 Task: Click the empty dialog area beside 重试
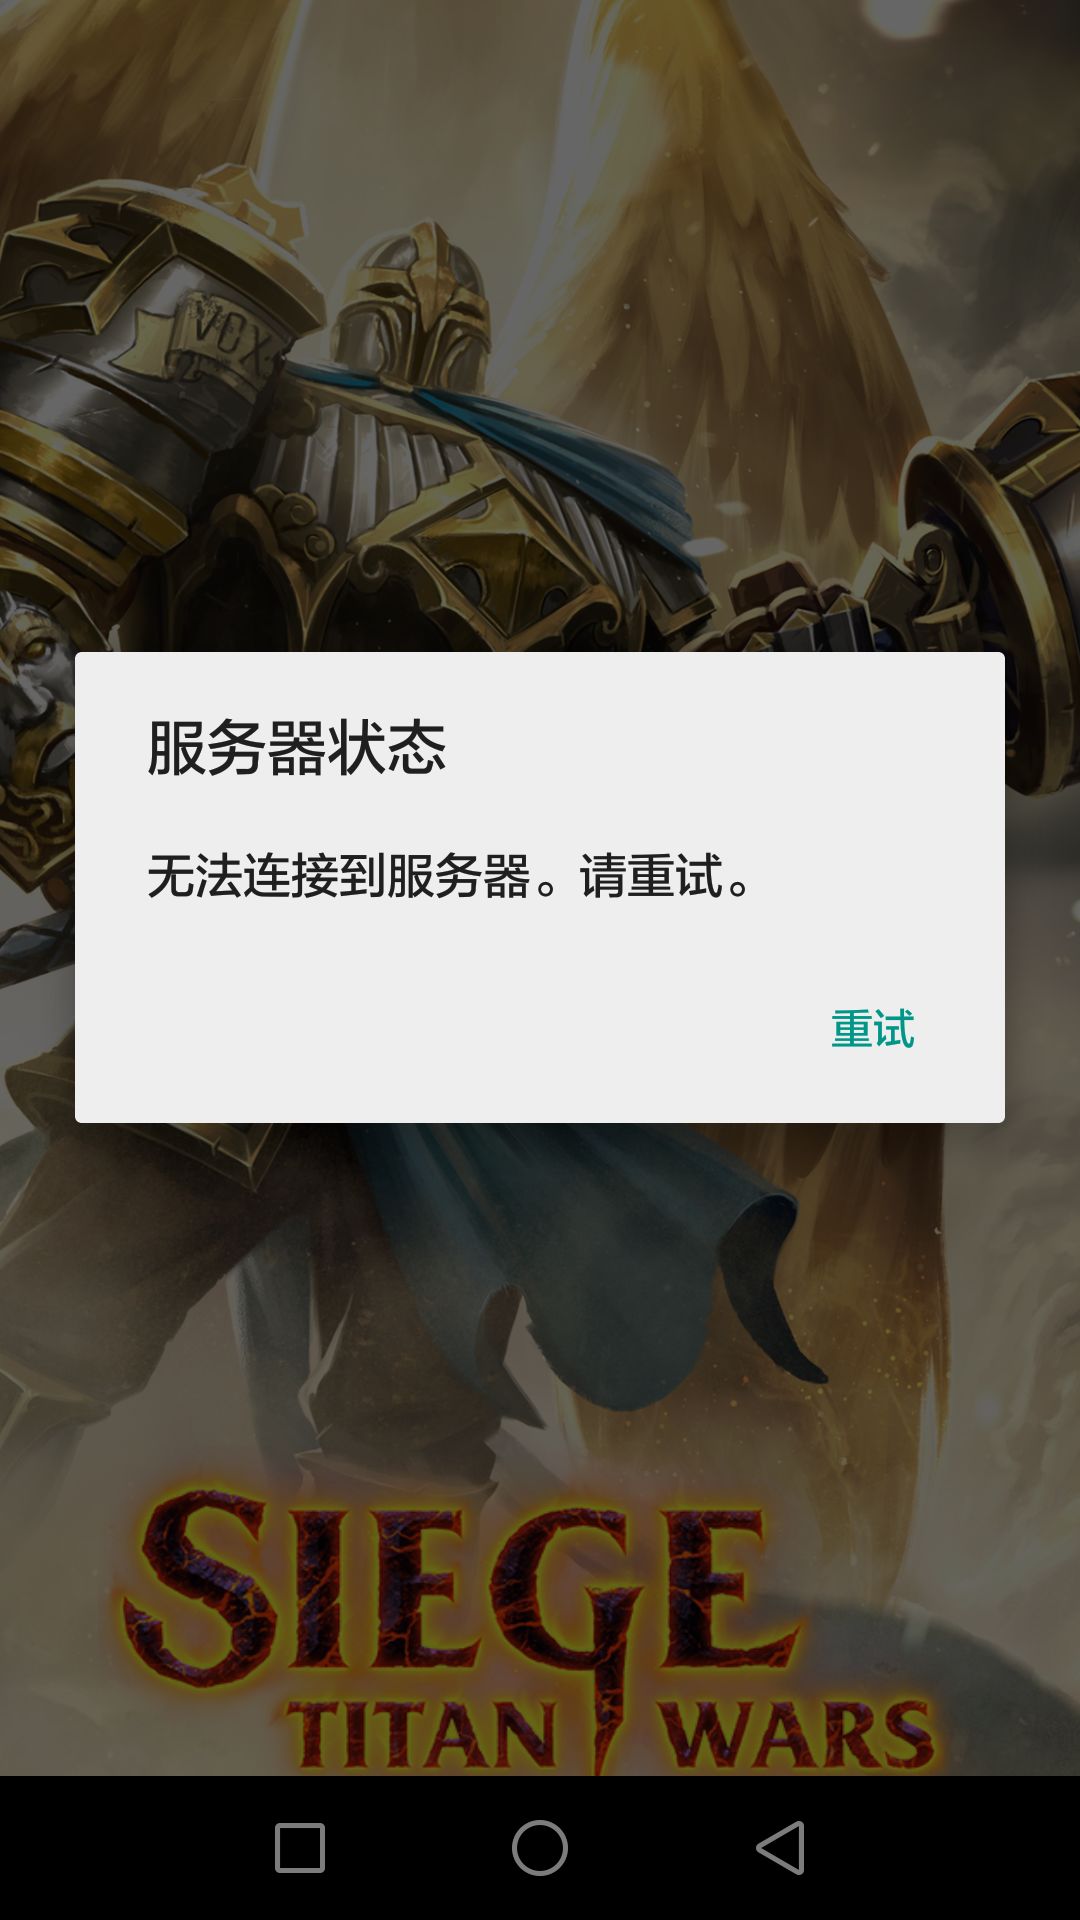tap(450, 1030)
